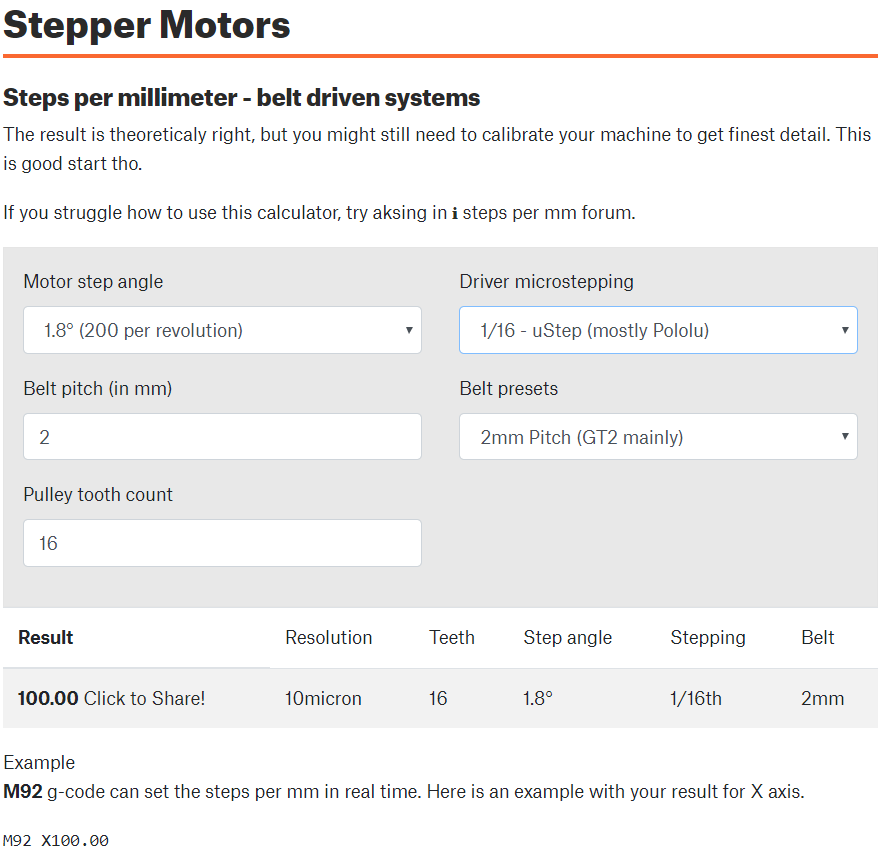Open the Belt presets dropdown
The height and width of the screenshot is (863, 882).
click(658, 437)
